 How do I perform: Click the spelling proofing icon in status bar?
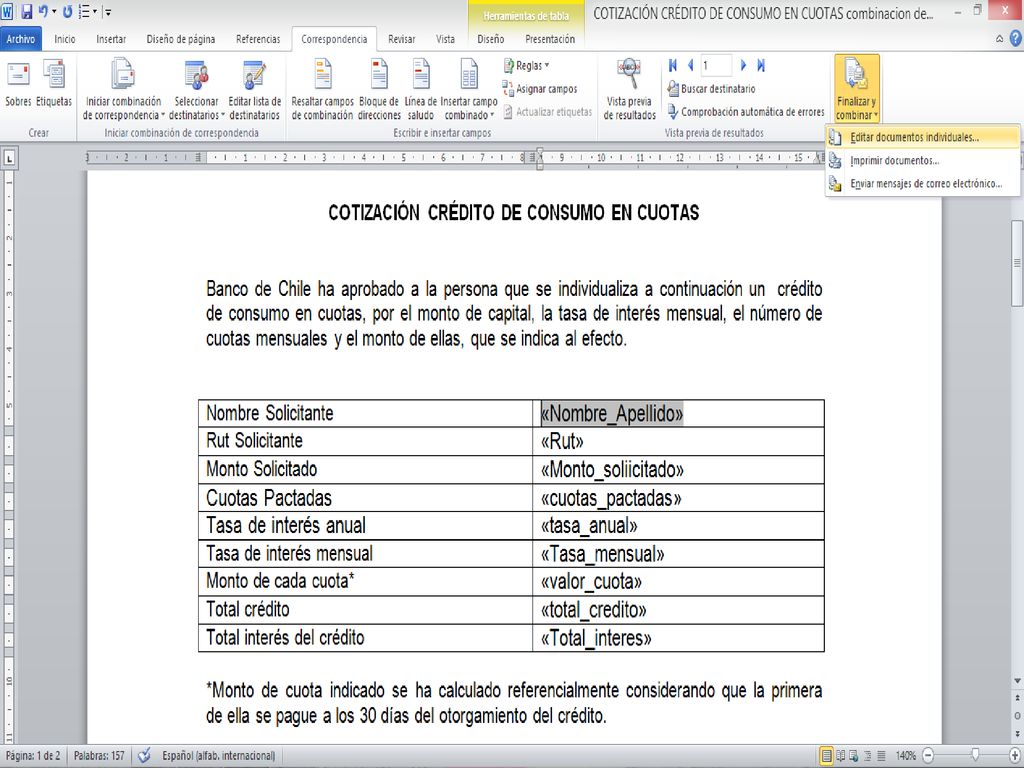tap(144, 756)
